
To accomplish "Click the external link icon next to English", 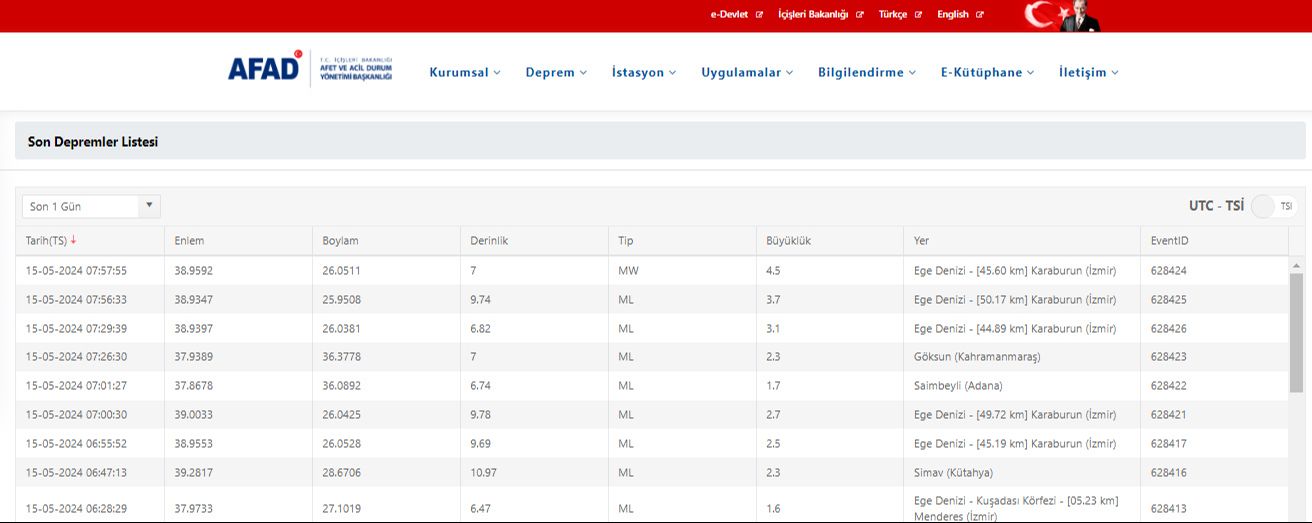I will coord(979,15).
